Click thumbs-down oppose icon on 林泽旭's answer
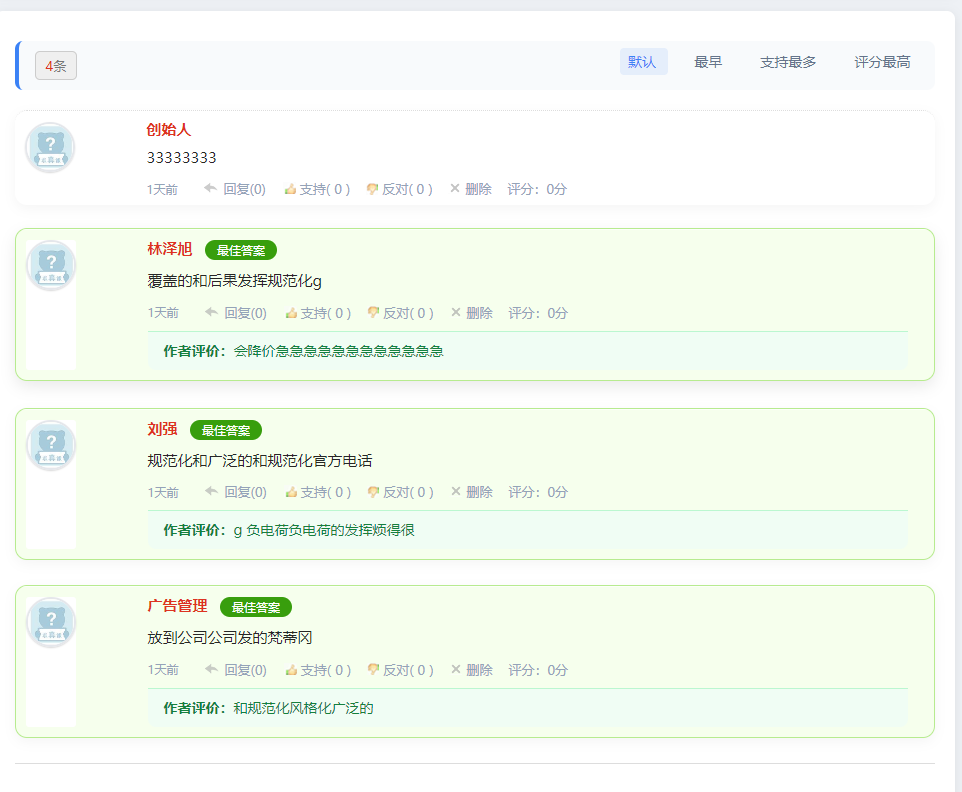 coord(373,313)
